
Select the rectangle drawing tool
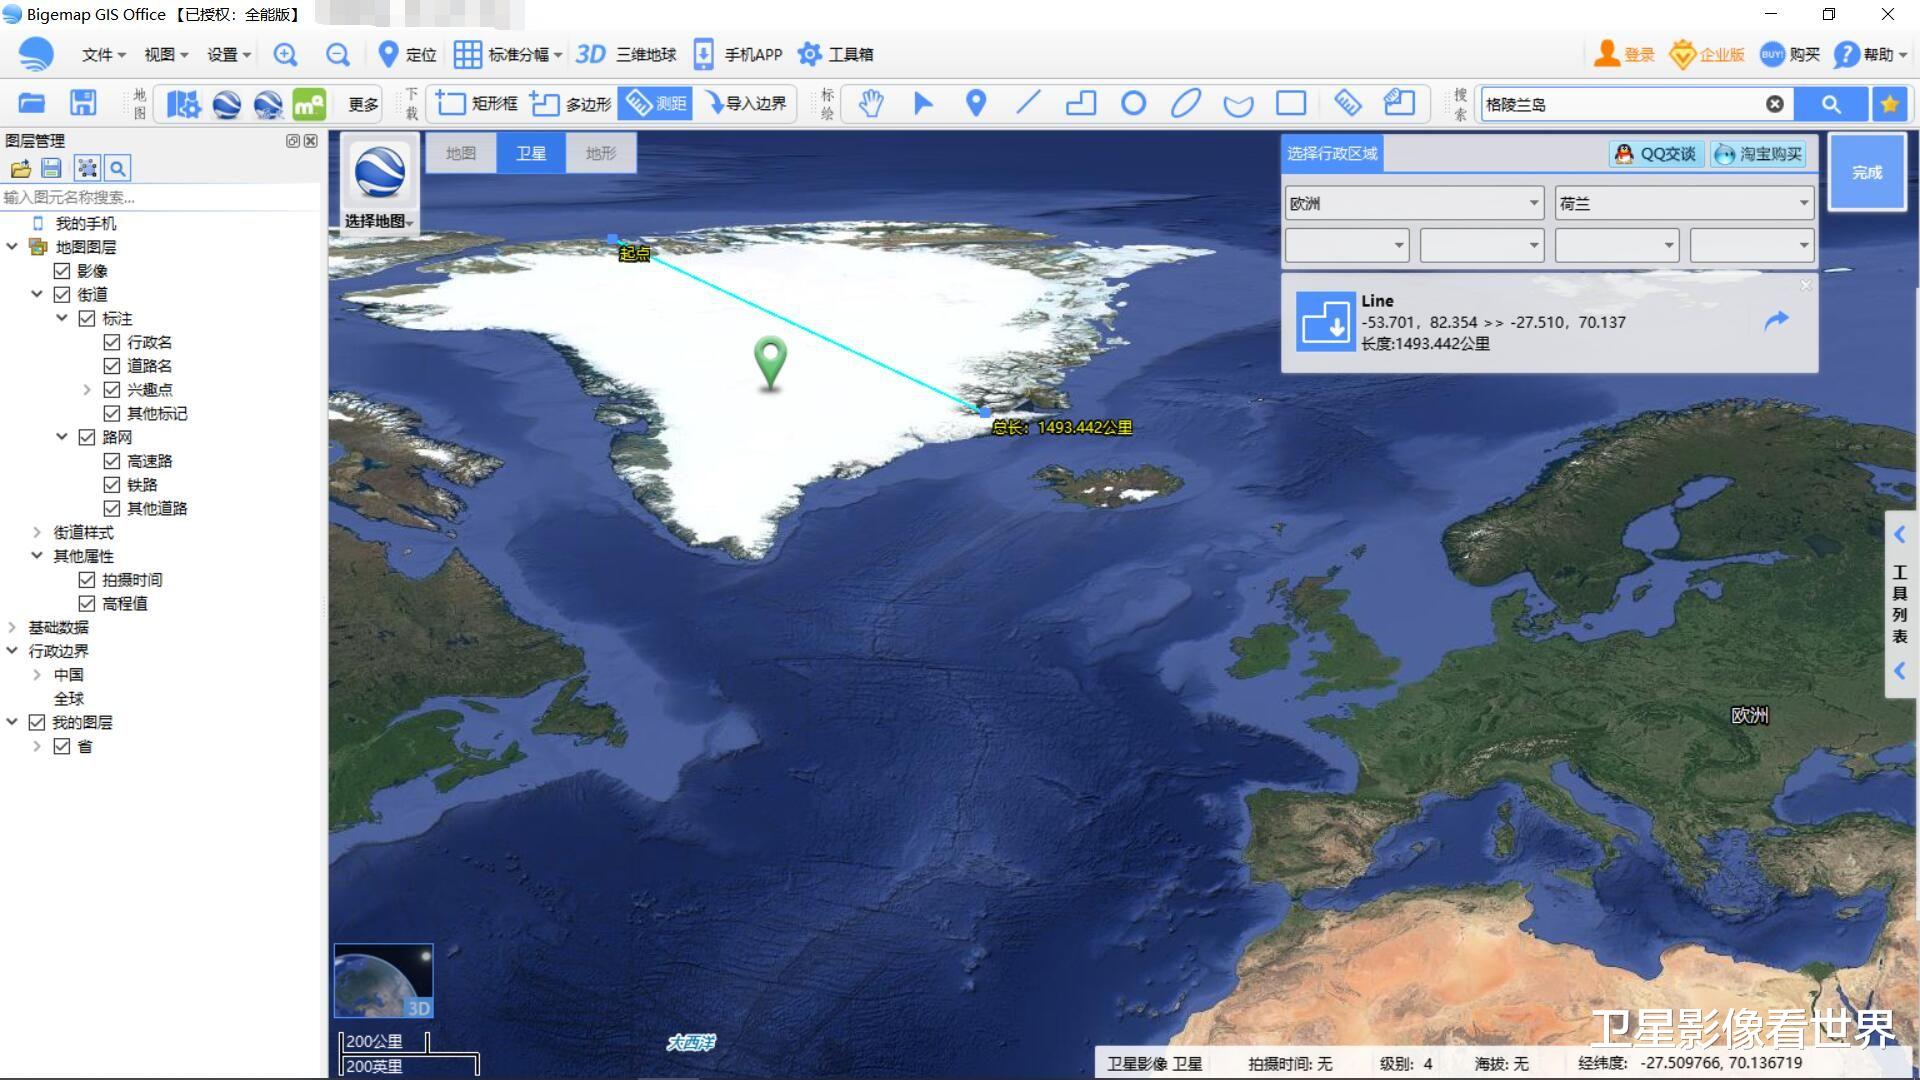pyautogui.click(x=1291, y=103)
